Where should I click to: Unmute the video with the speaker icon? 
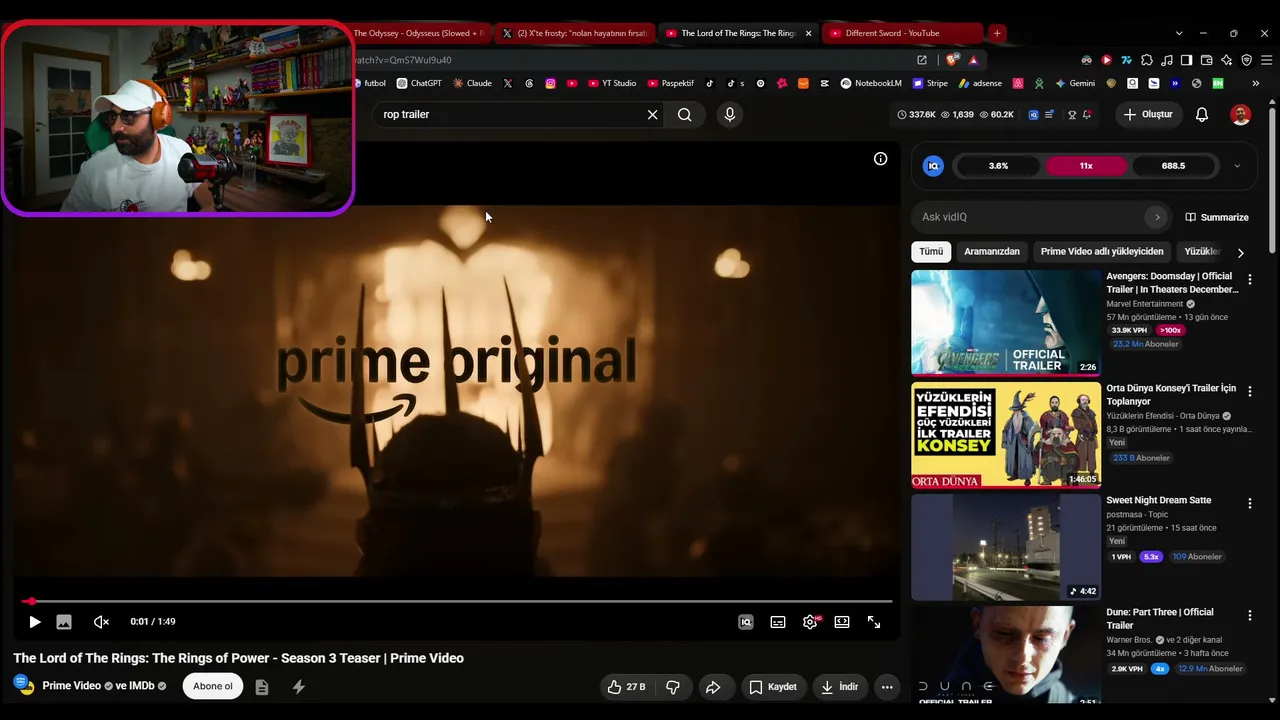(101, 622)
